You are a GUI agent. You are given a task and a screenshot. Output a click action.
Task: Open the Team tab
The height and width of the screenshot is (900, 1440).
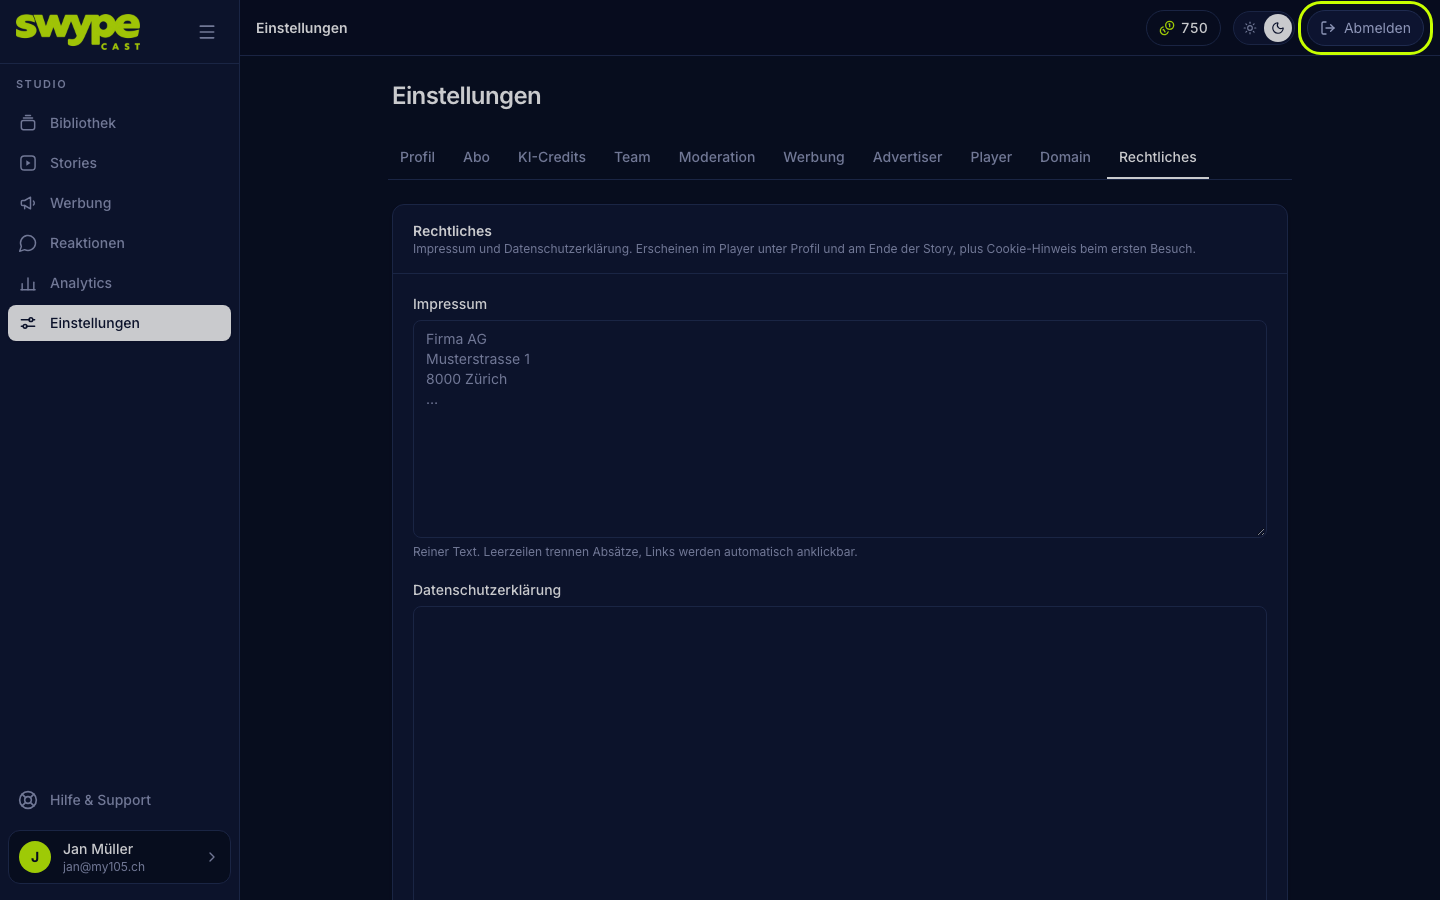pyautogui.click(x=632, y=157)
